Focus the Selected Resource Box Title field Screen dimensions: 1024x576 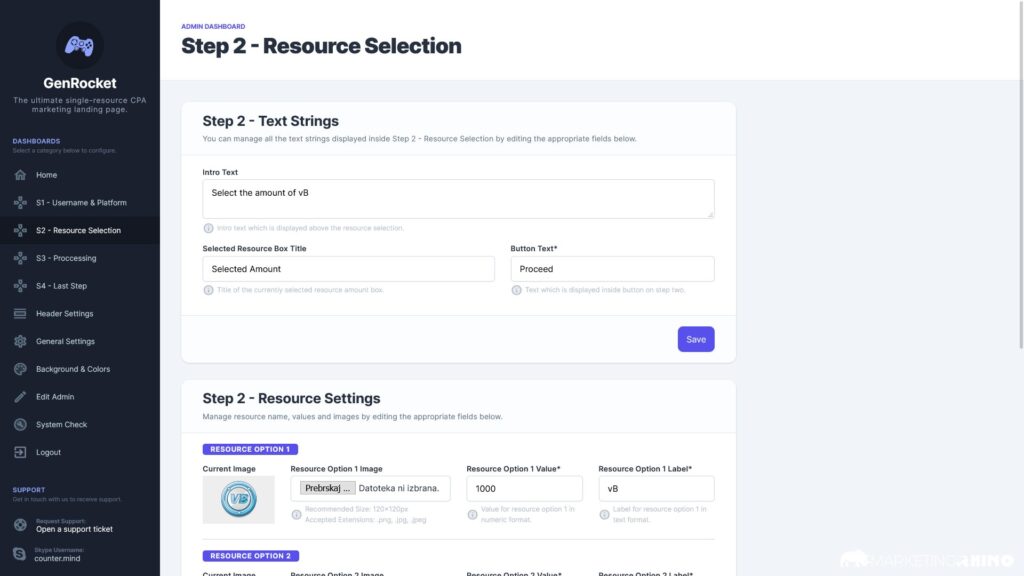tap(348, 269)
